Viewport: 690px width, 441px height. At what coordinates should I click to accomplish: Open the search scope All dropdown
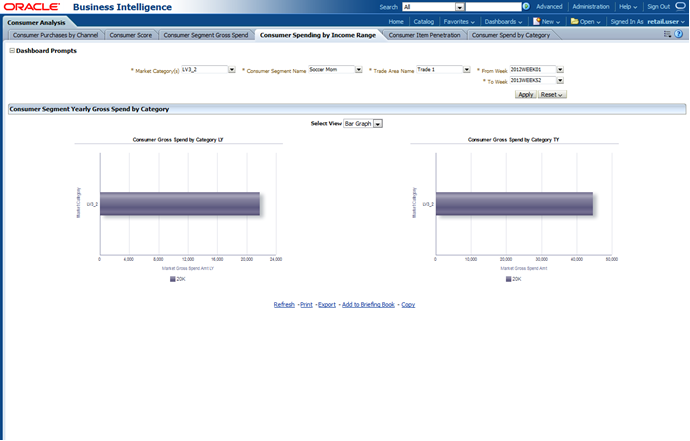[x=459, y=7]
